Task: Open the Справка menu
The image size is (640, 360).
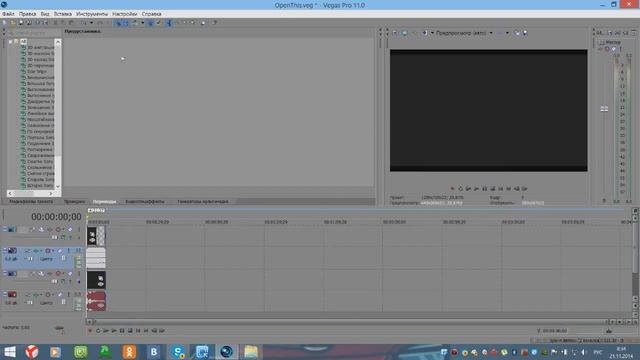Action: (151, 14)
